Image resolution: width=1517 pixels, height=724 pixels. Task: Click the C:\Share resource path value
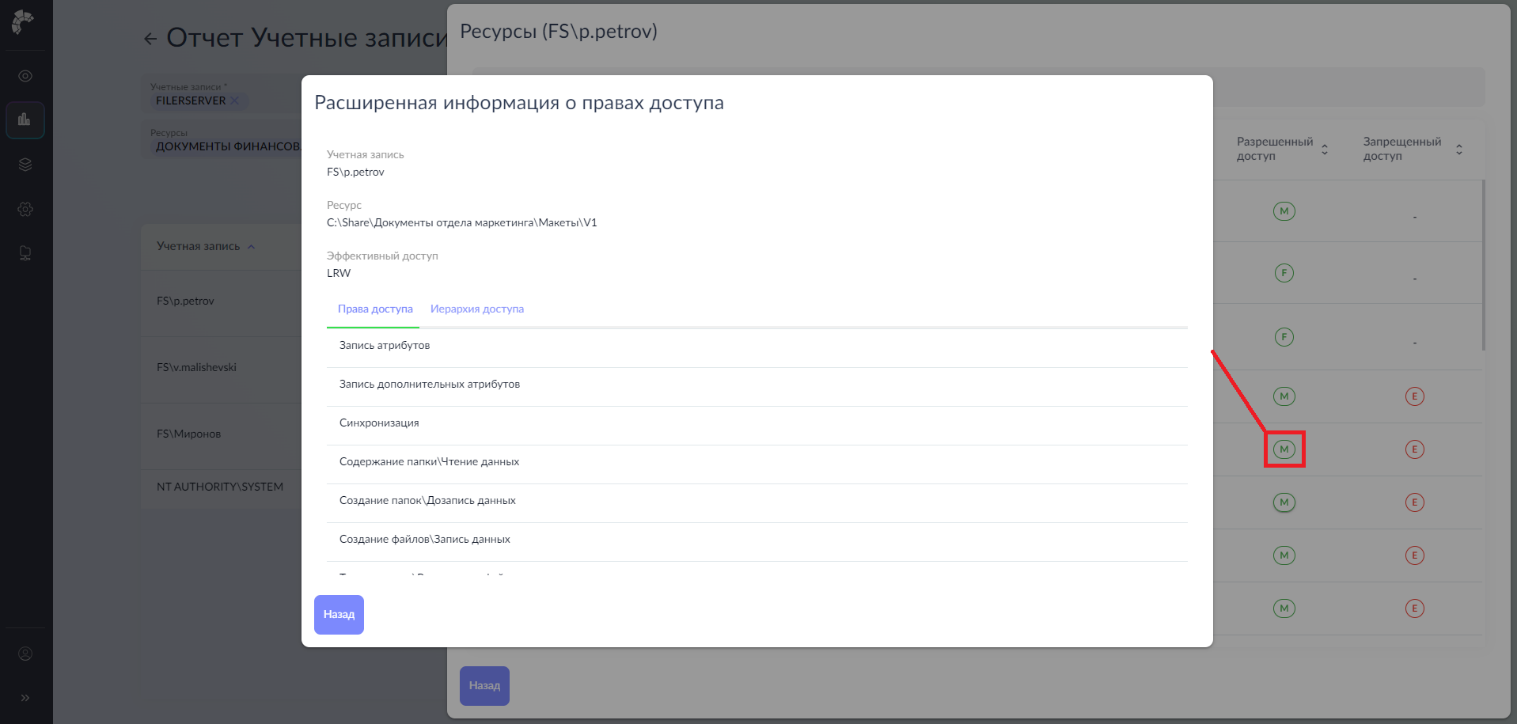pos(462,222)
